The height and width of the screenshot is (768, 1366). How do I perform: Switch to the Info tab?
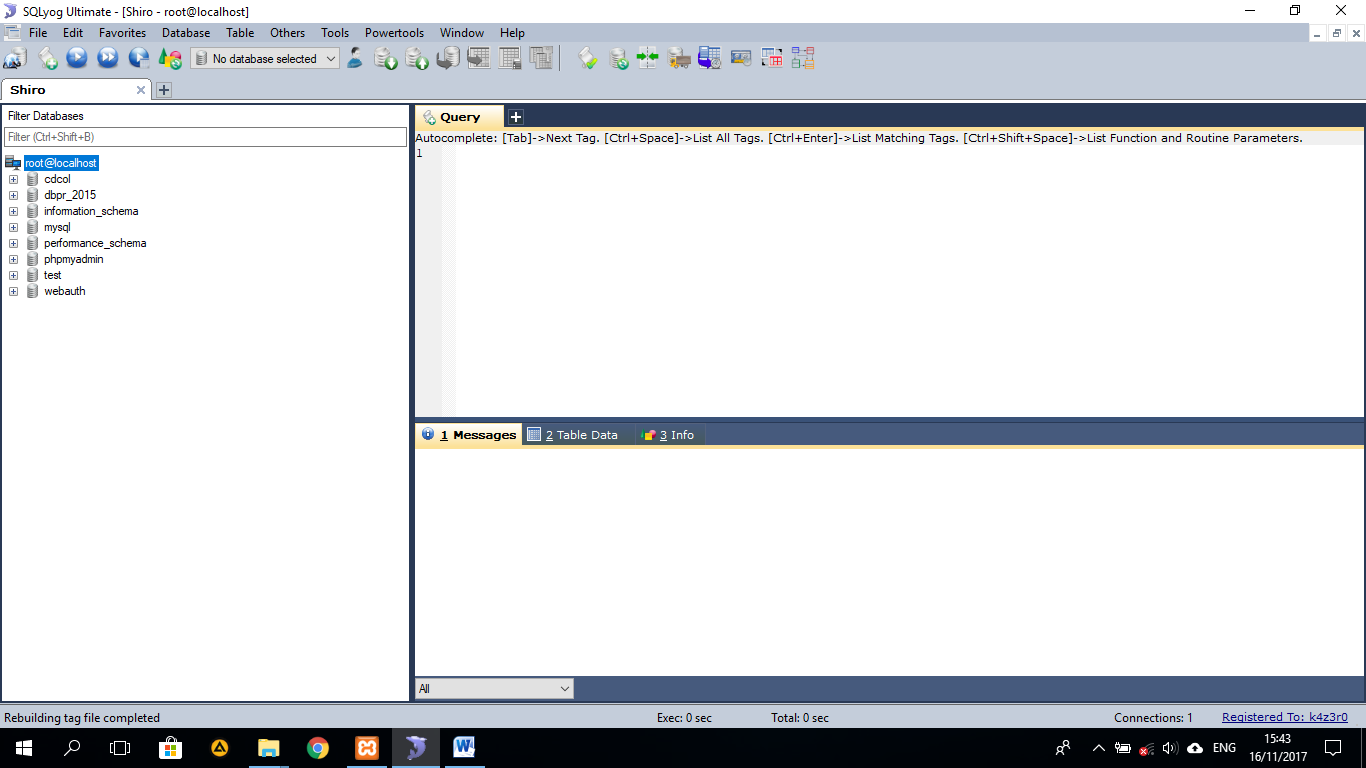tap(668, 435)
